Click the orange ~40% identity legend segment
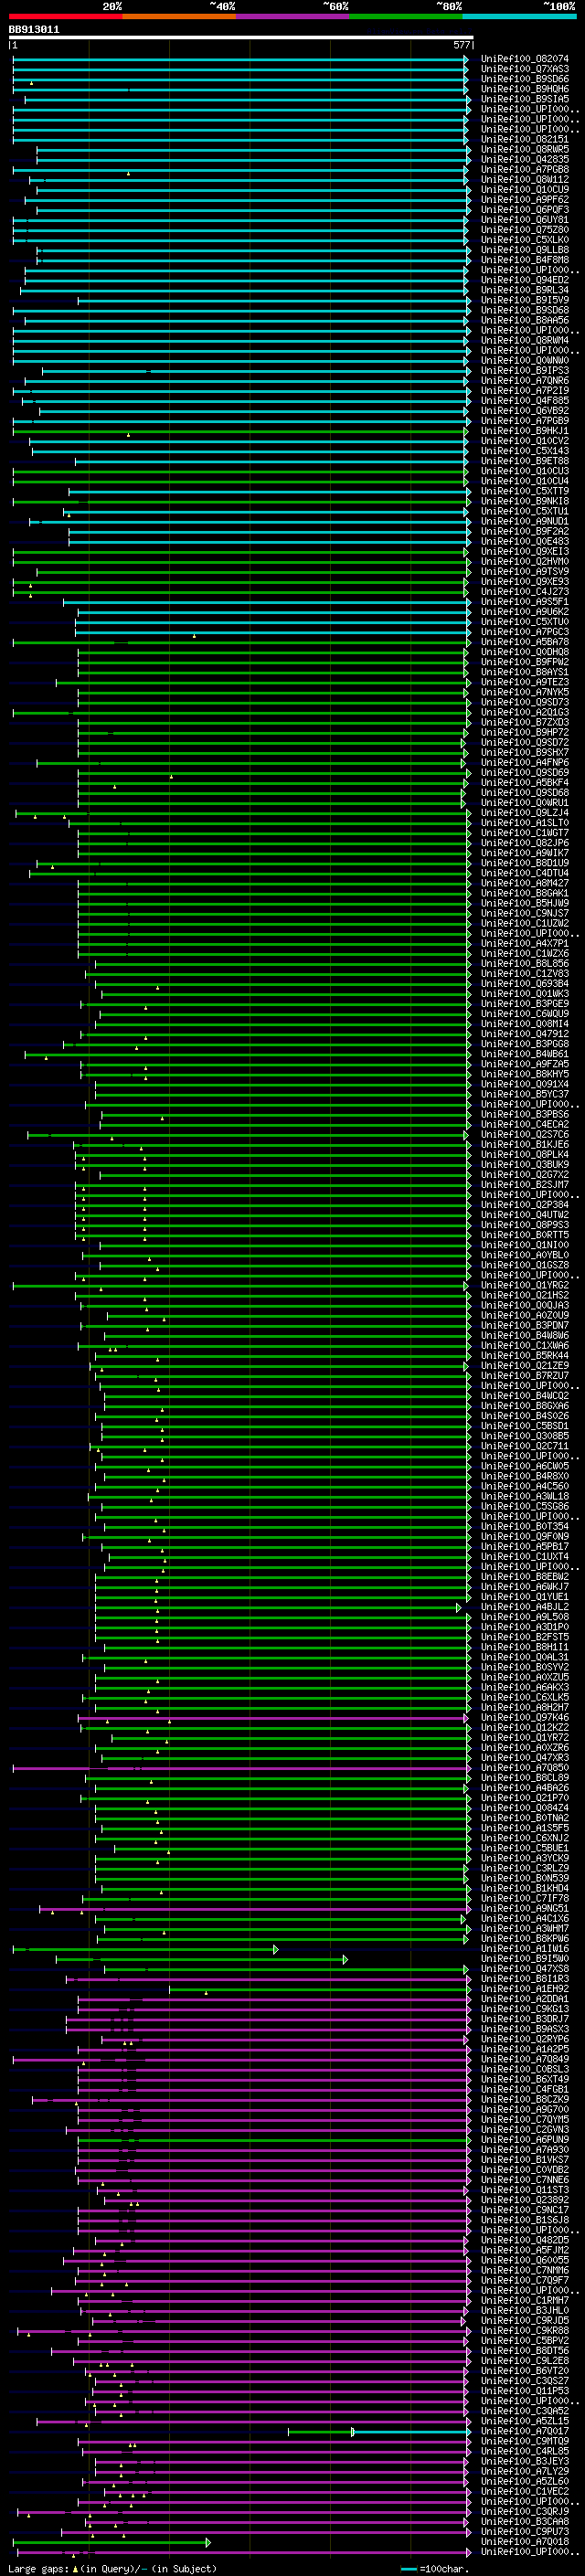 [x=179, y=16]
